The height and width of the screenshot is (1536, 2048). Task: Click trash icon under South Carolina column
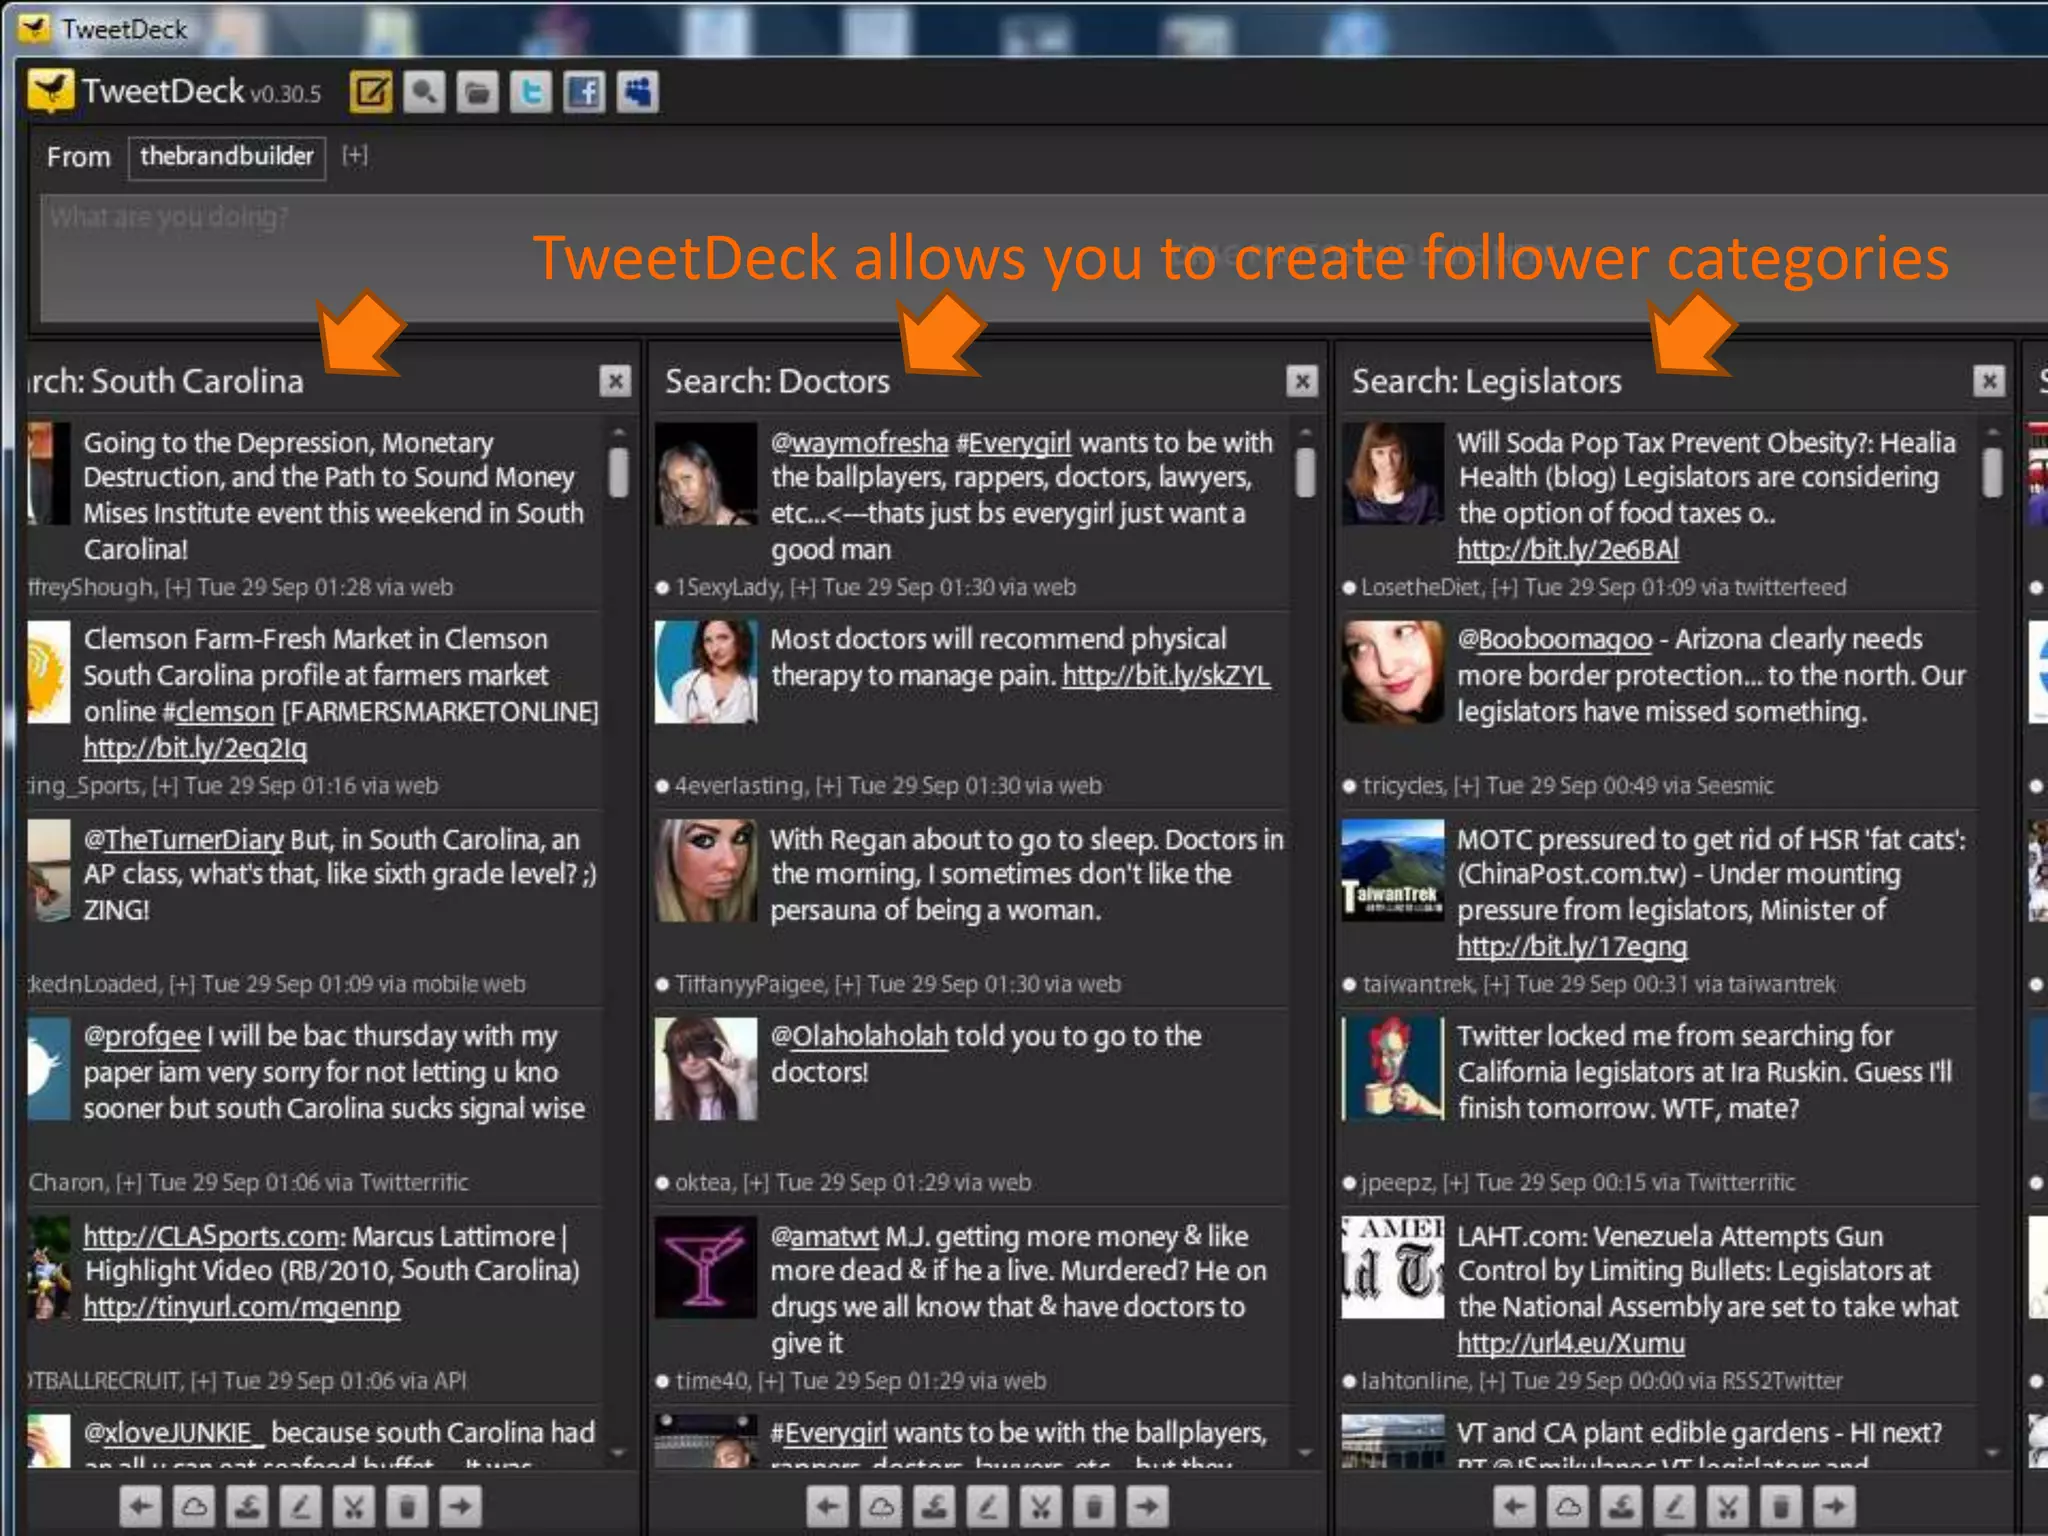[x=407, y=1505]
